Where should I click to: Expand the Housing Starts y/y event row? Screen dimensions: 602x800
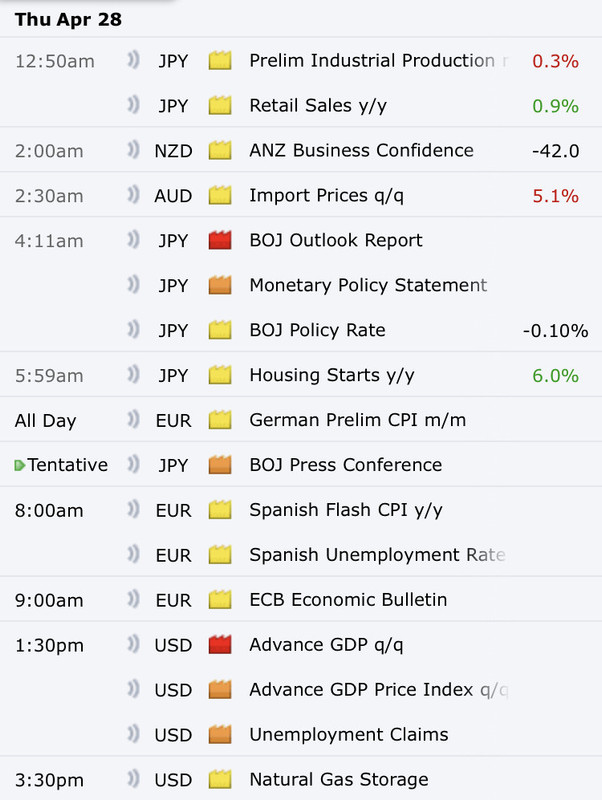[x=301, y=375]
